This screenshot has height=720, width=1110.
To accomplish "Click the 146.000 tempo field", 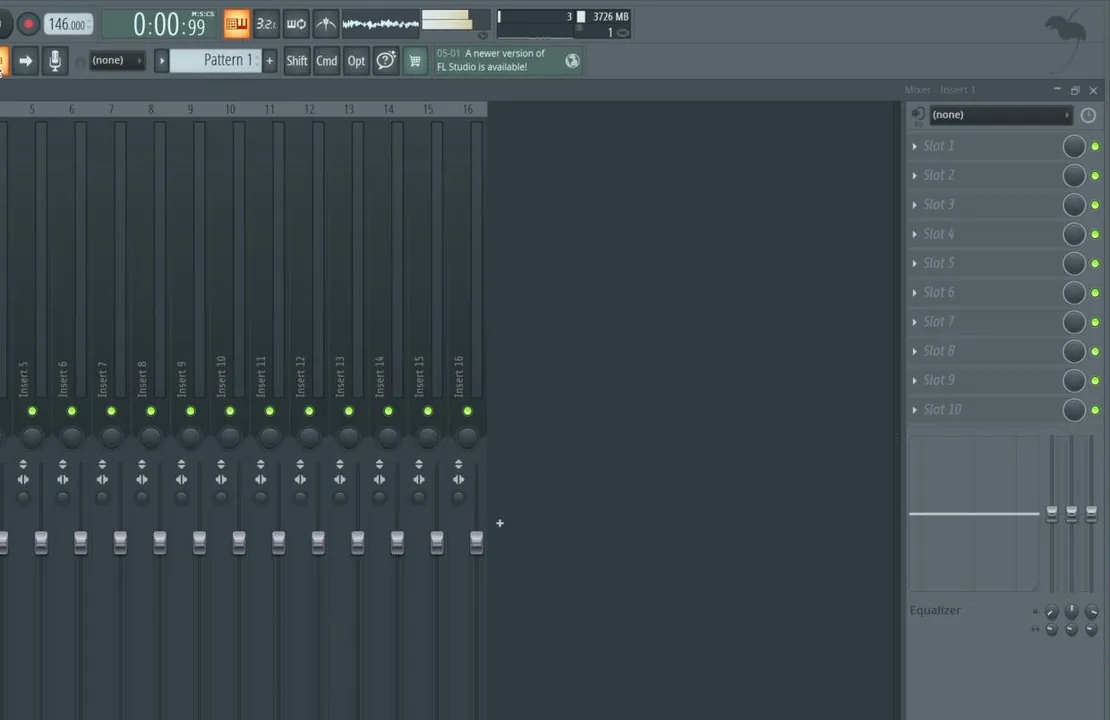I will point(69,24).
